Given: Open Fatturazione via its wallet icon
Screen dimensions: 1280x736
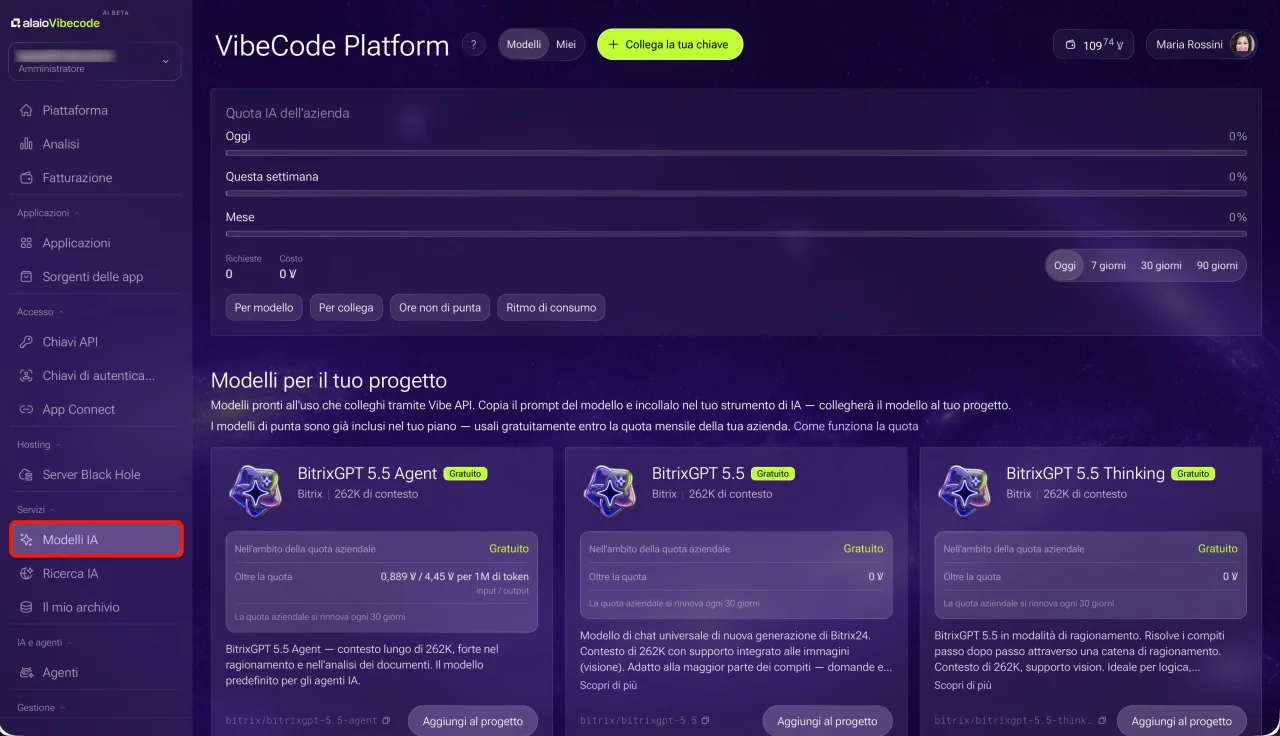Looking at the screenshot, I should tap(26, 178).
